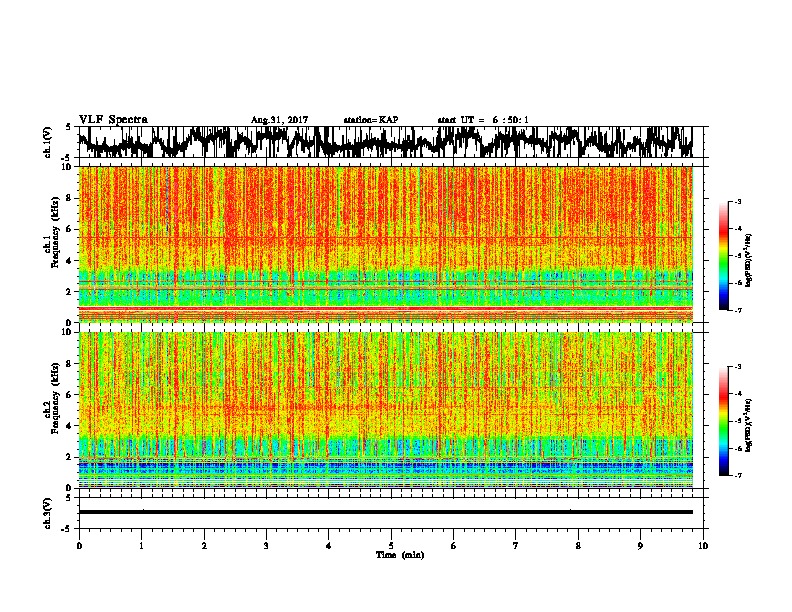The image size is (792, 612).
Task: Click the "8" kHz tick on ch.1 frequency axis
Action: (70, 198)
